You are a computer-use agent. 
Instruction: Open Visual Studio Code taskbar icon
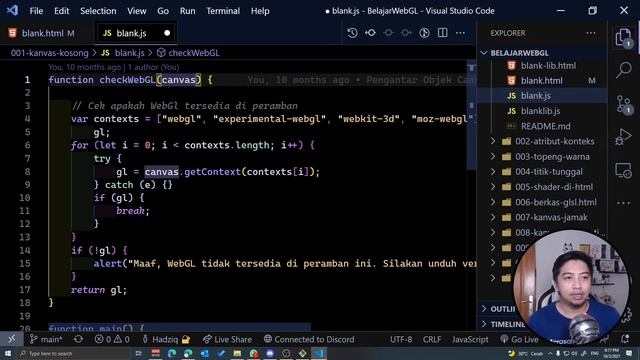pyautogui.click(x=319, y=353)
